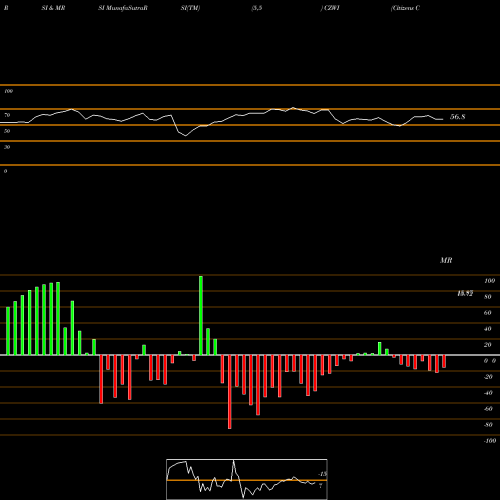The image size is (500, 500).
Task: Click the MR axis label '-60'
Action: pyautogui.click(x=488, y=409)
